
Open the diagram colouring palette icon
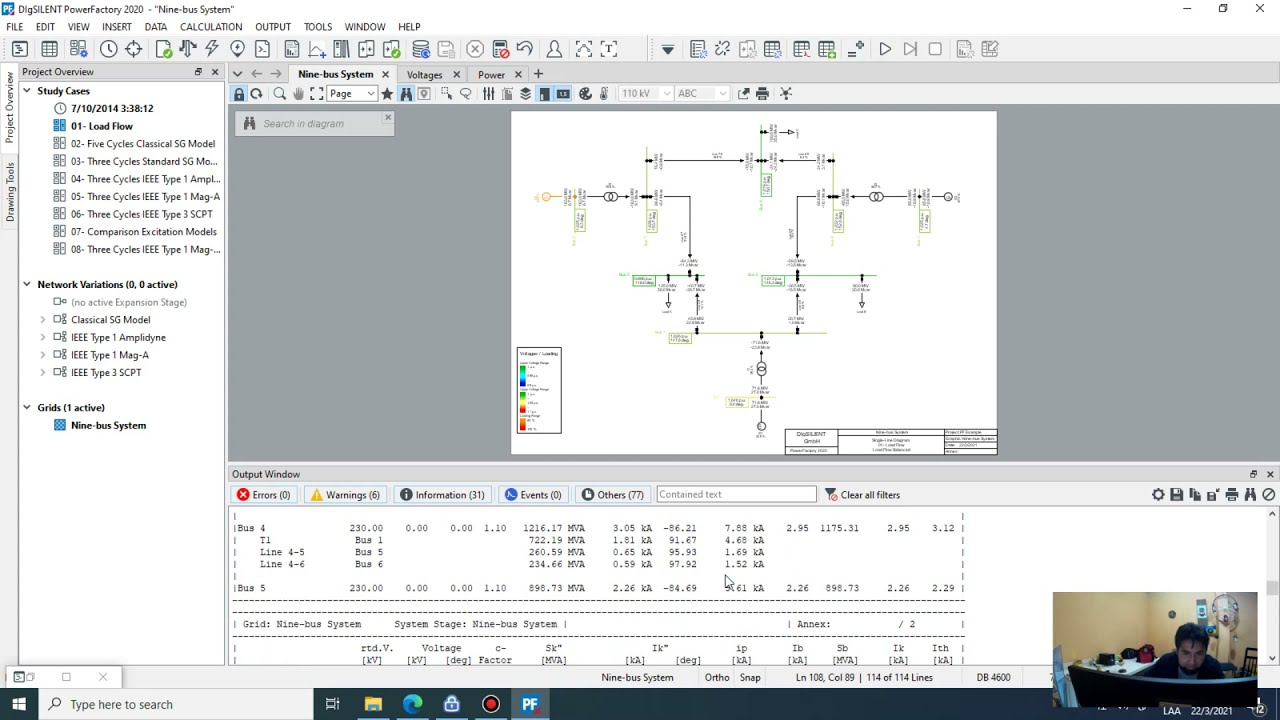click(x=585, y=94)
